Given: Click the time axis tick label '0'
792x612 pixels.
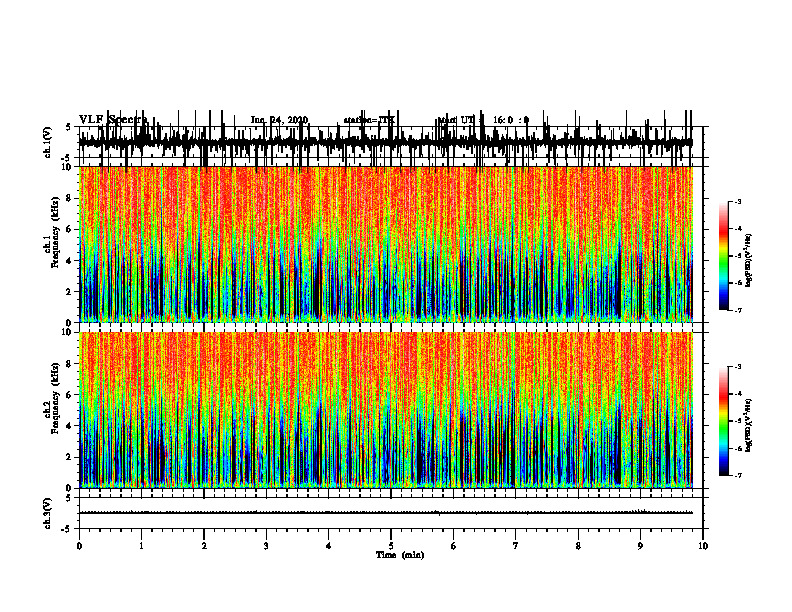Looking at the screenshot, I should tap(79, 546).
